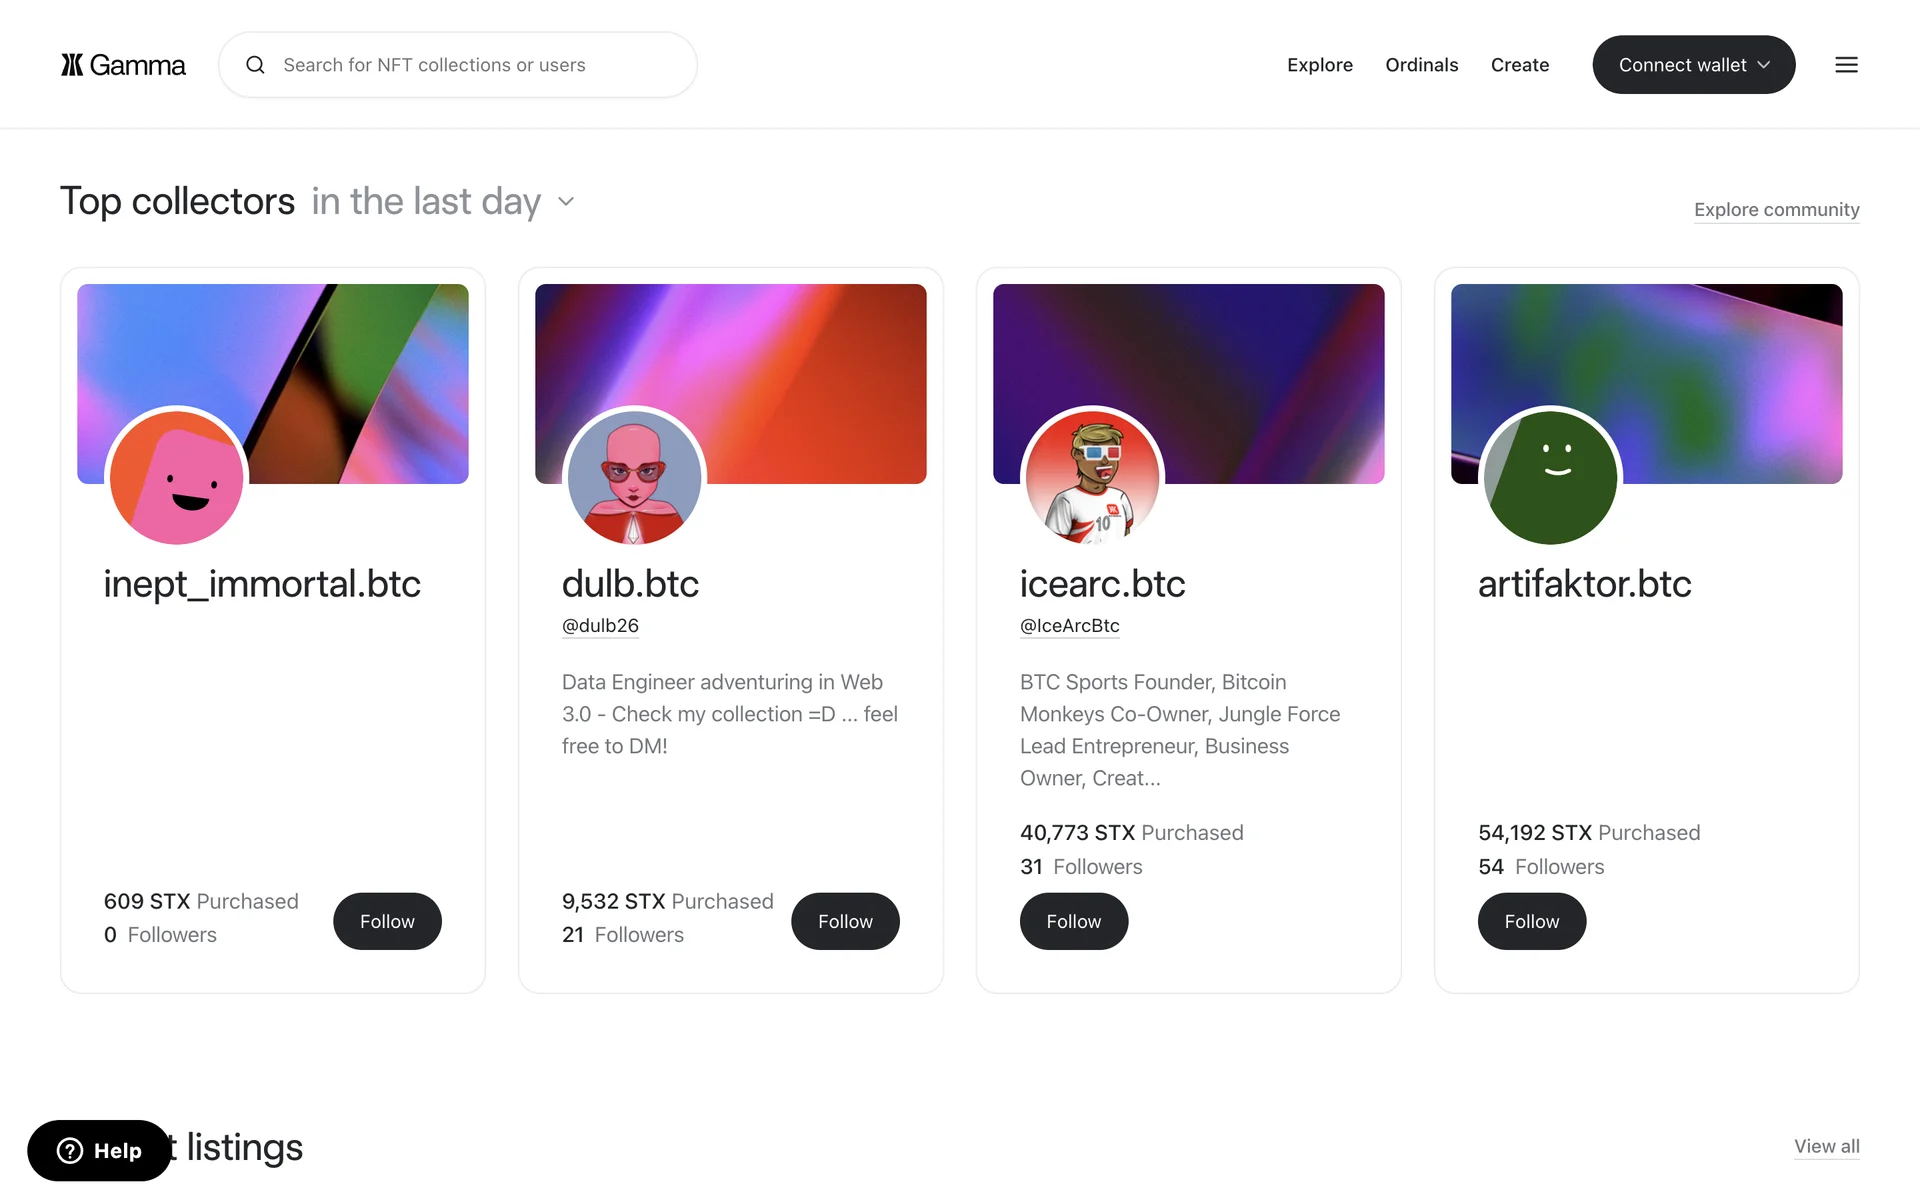Expand the 'in the last day' timeframe dropdown
Viewport: 1920px width, 1200px height.
pyautogui.click(x=566, y=202)
